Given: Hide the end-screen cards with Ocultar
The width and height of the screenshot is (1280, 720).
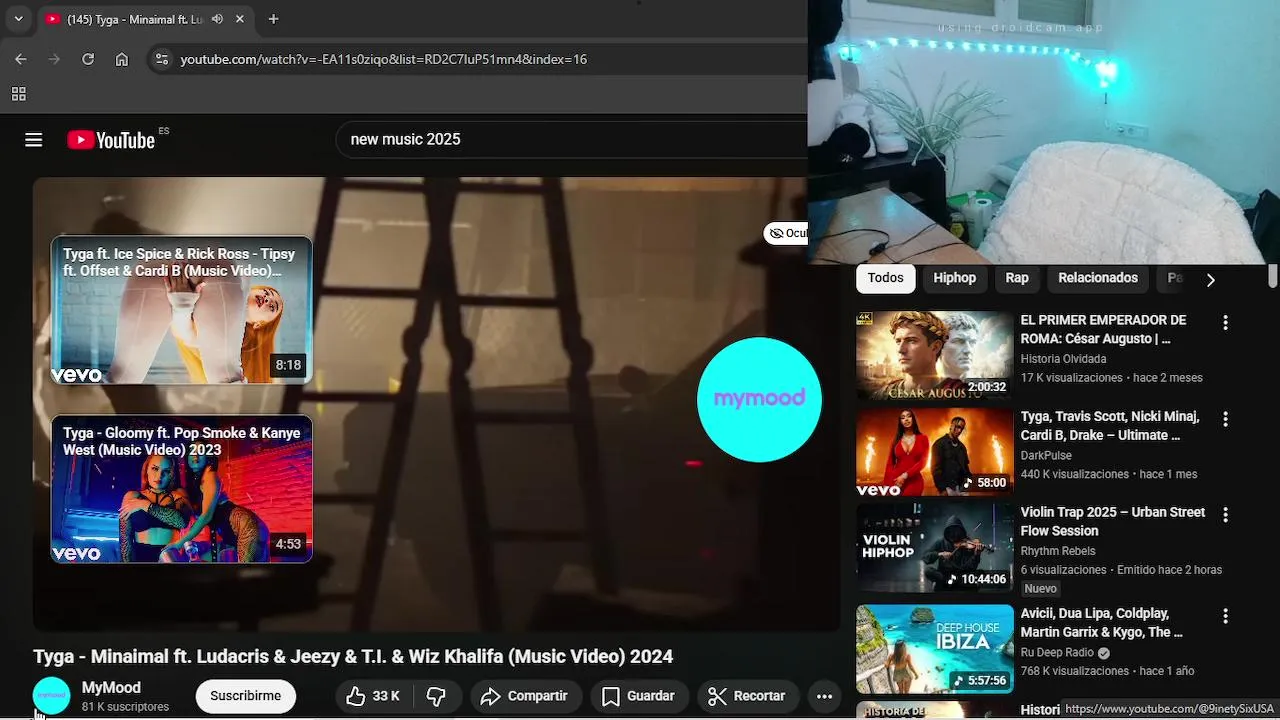Looking at the screenshot, I should pos(787,233).
